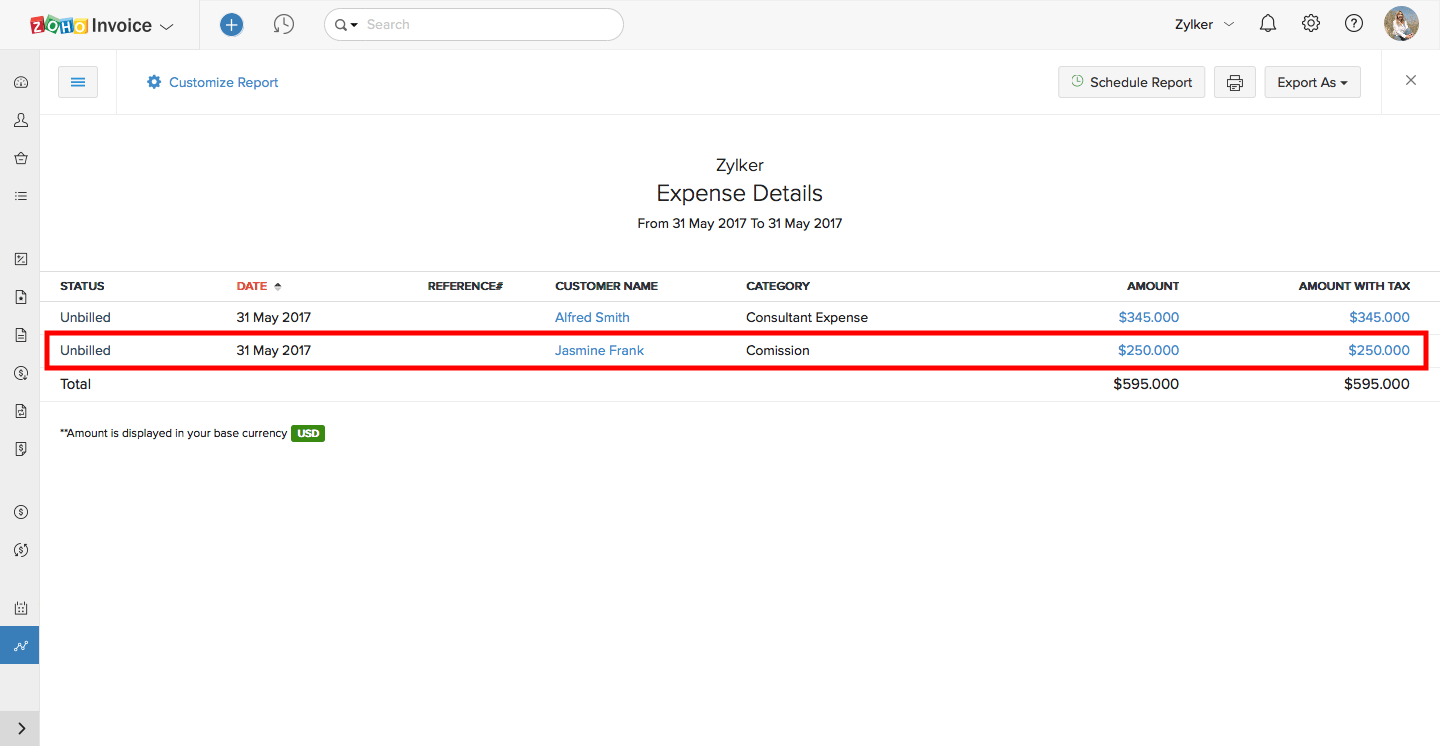The width and height of the screenshot is (1440, 746).
Task: Click the help question mark icon
Action: point(1354,24)
